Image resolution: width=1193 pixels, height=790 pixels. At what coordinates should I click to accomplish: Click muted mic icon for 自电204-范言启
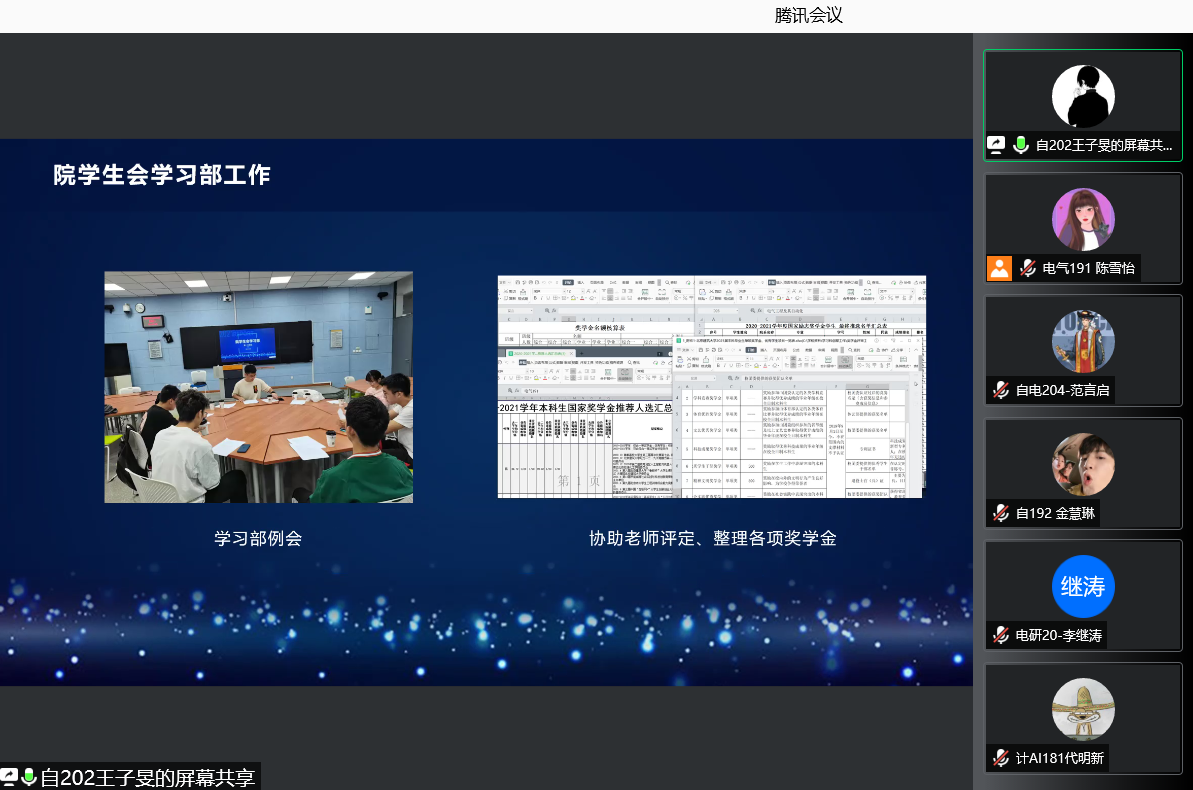(x=1000, y=390)
